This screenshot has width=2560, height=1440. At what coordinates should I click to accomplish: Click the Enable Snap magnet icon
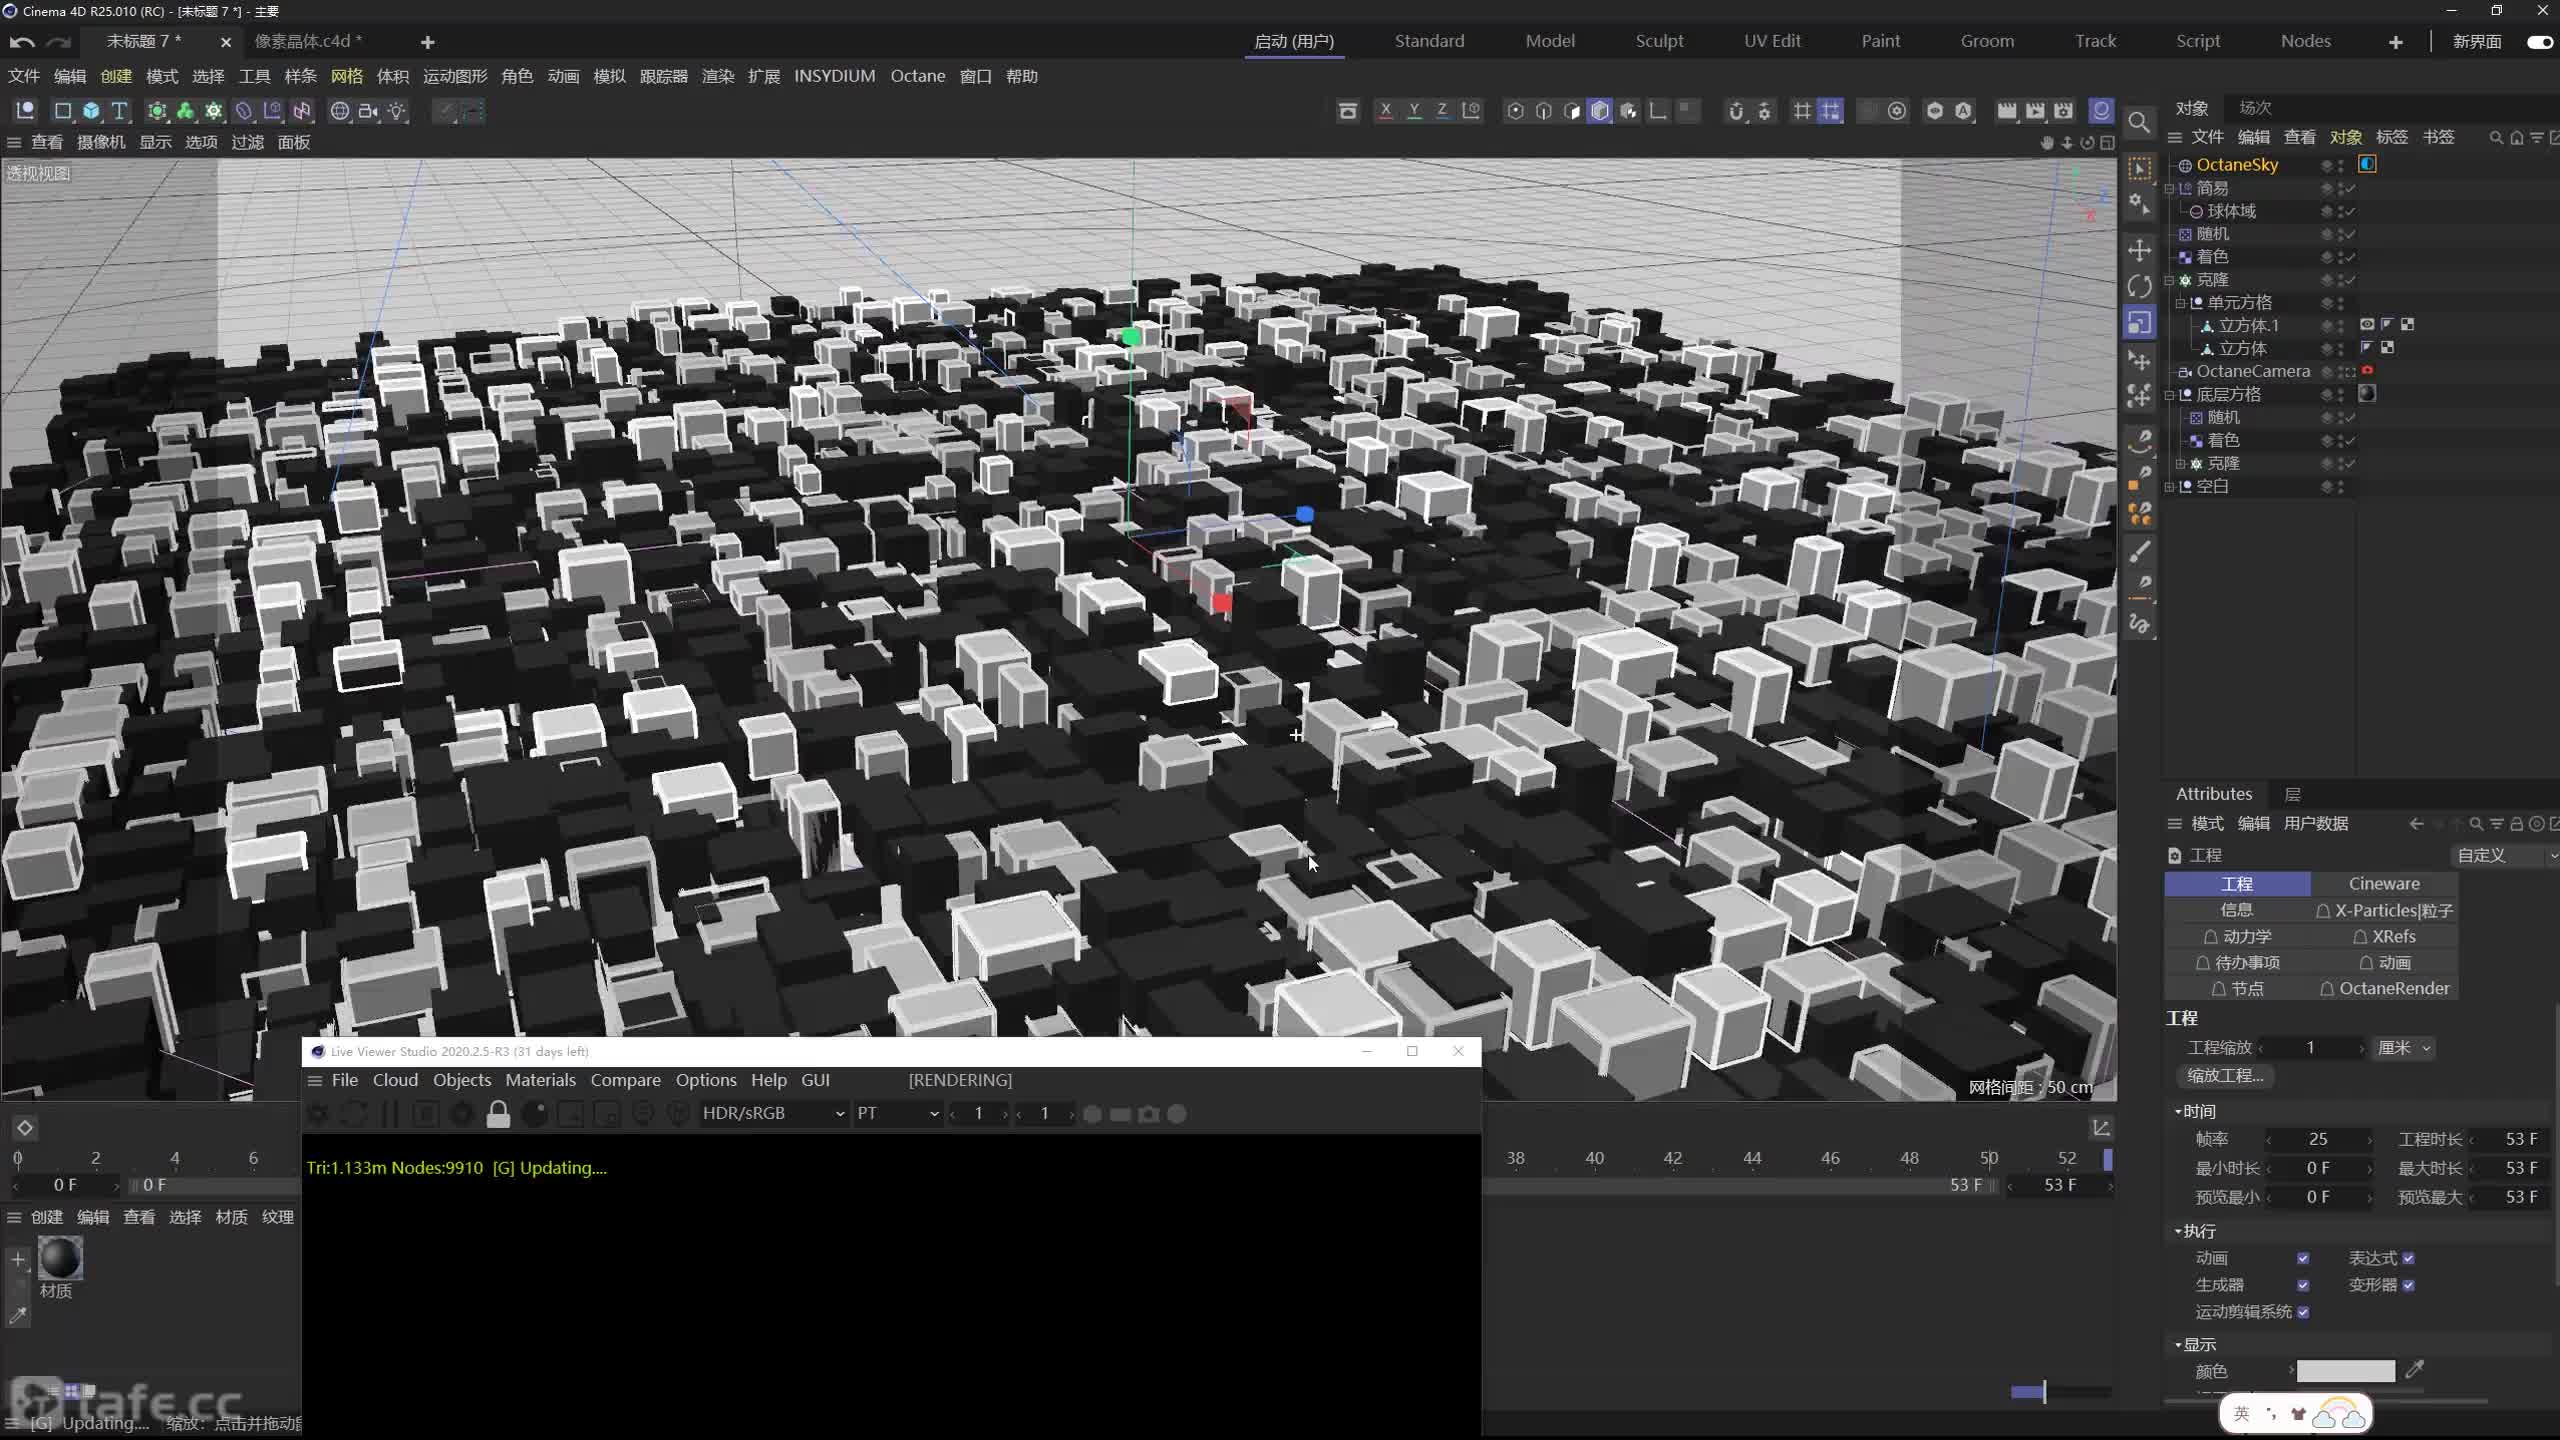coord(1736,111)
